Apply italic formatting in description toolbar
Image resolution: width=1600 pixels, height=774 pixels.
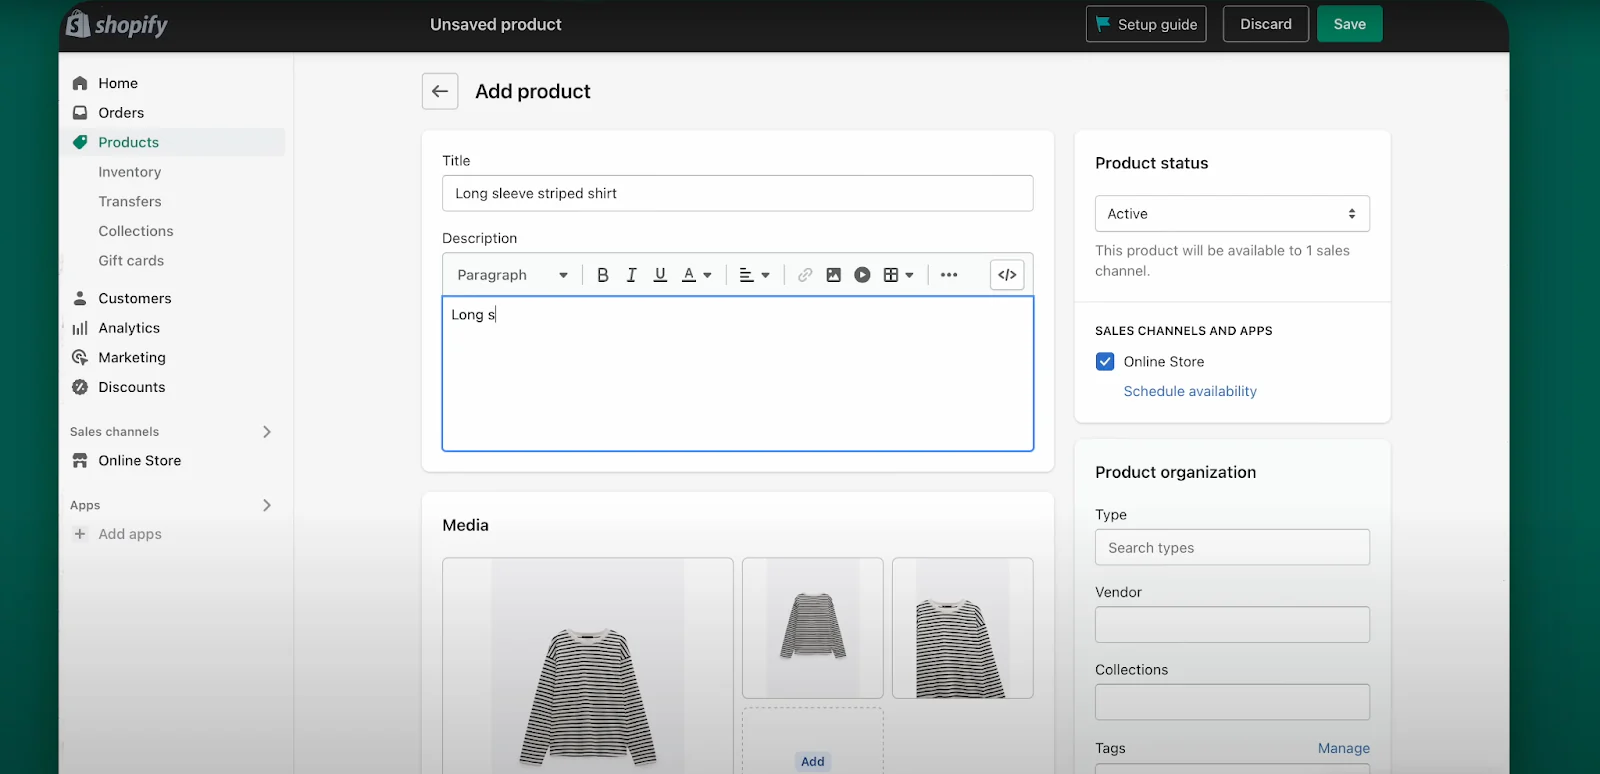click(631, 275)
